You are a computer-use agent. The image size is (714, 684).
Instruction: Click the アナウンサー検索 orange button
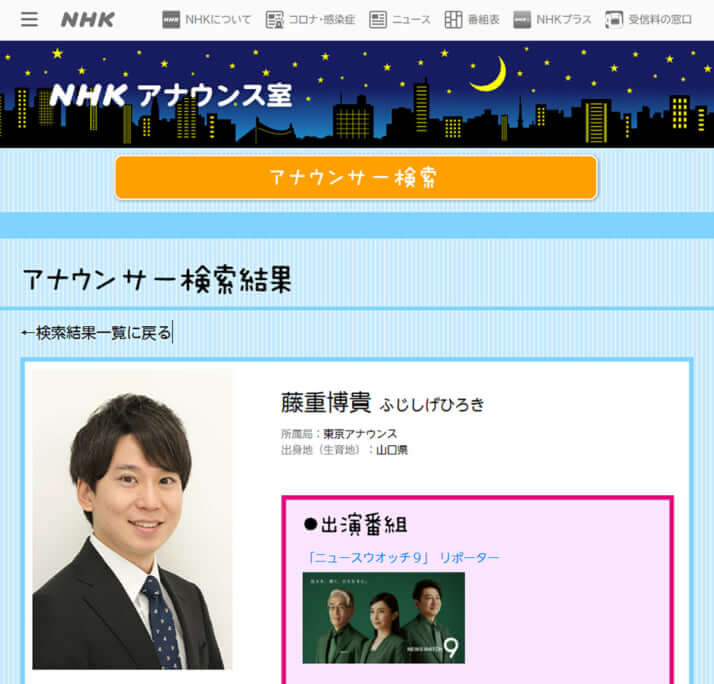(x=356, y=177)
